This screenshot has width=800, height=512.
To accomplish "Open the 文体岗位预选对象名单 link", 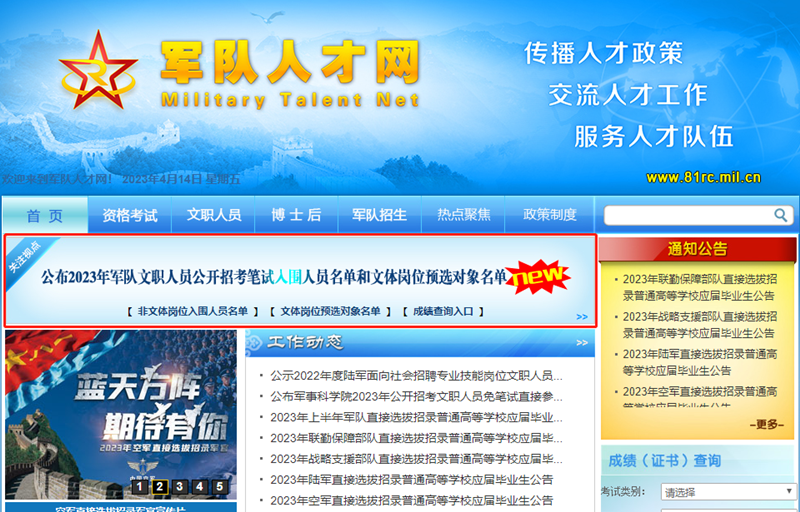I will 330,311.
